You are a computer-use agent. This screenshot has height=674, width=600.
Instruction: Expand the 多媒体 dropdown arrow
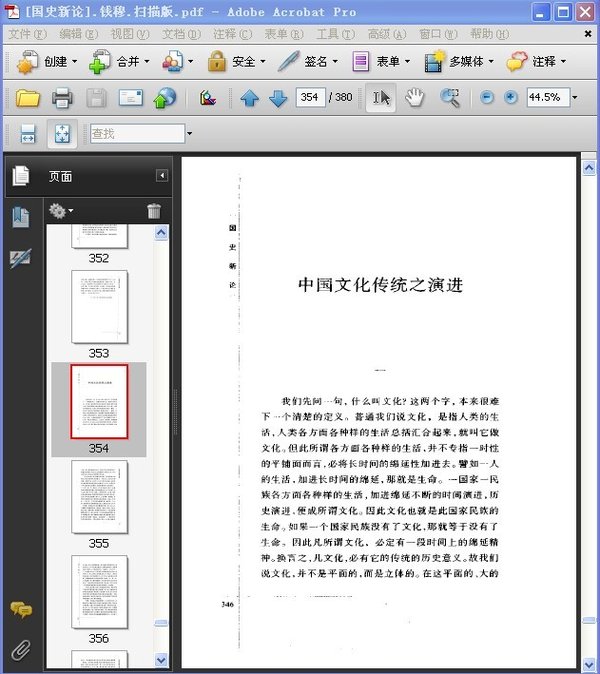click(x=490, y=62)
